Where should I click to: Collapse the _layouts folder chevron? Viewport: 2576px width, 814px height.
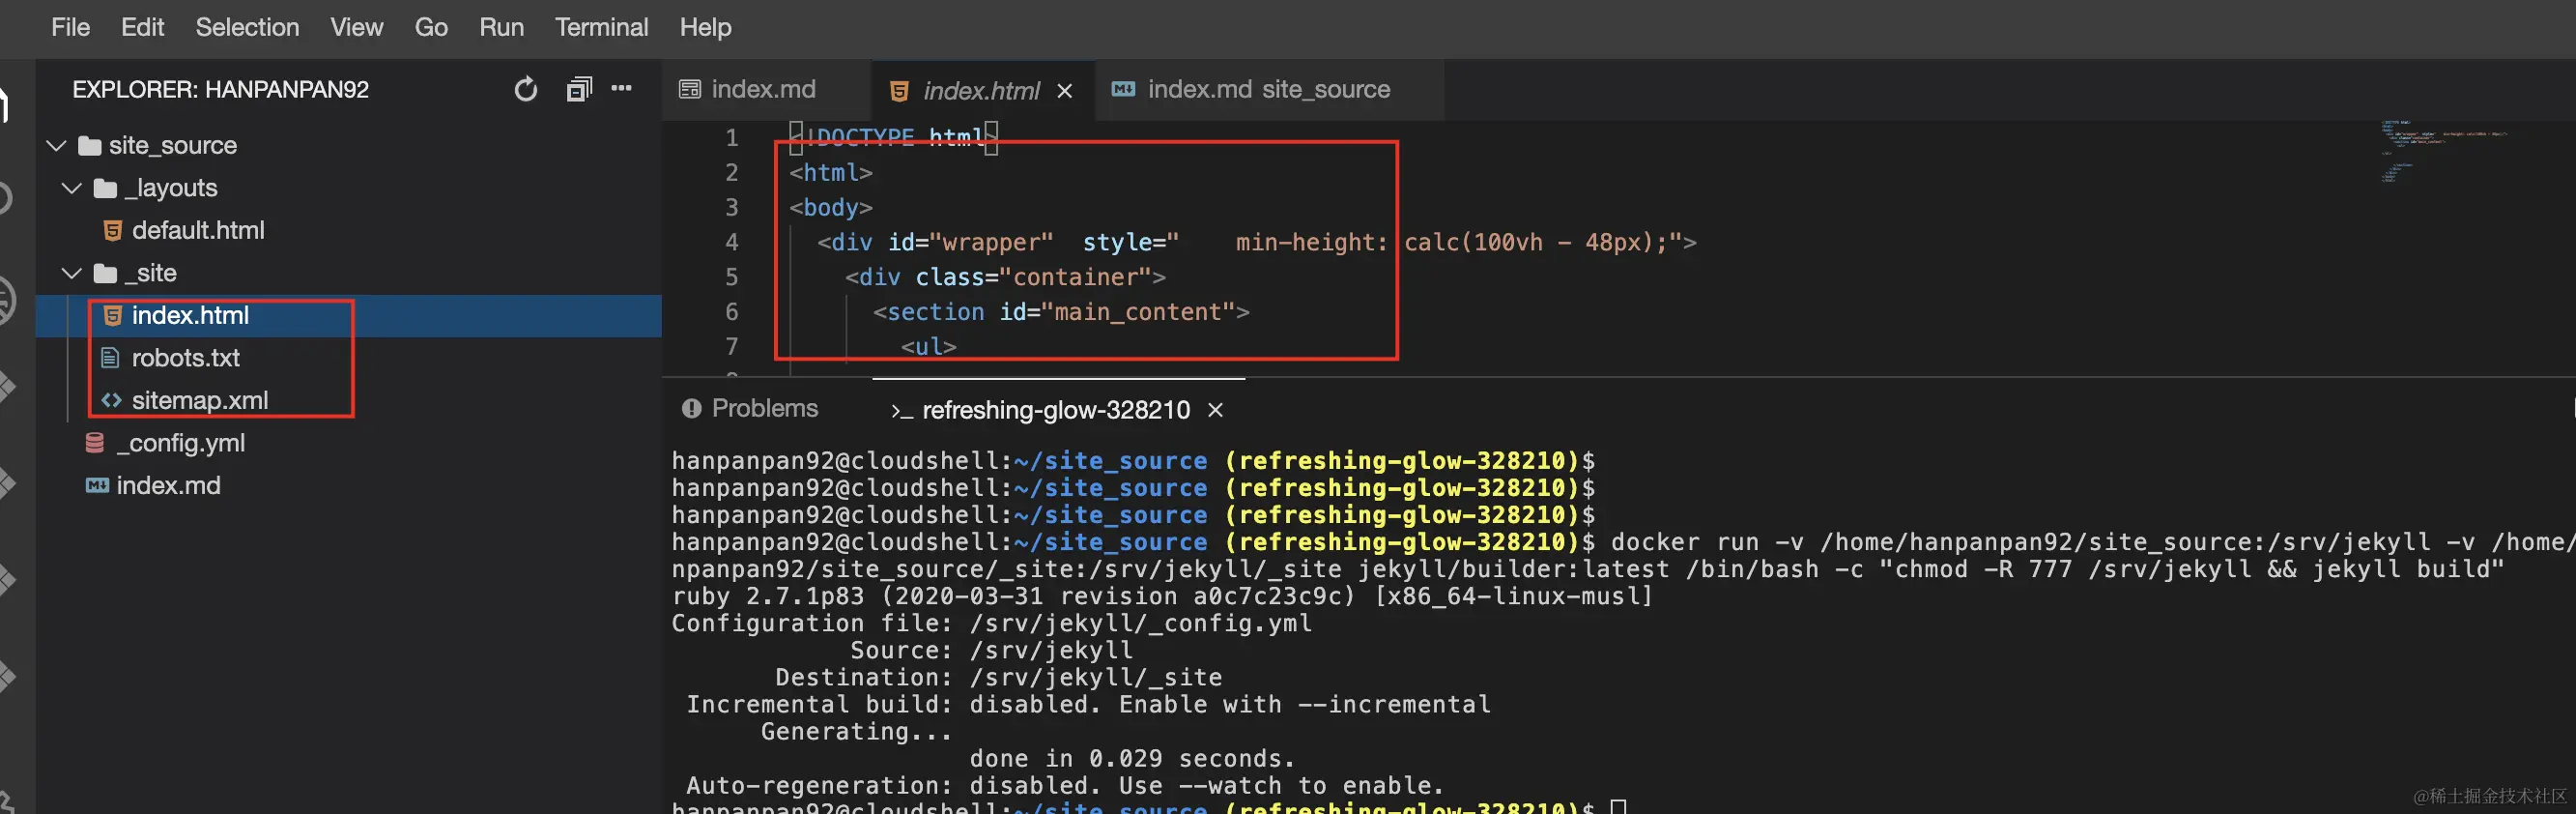coord(72,188)
